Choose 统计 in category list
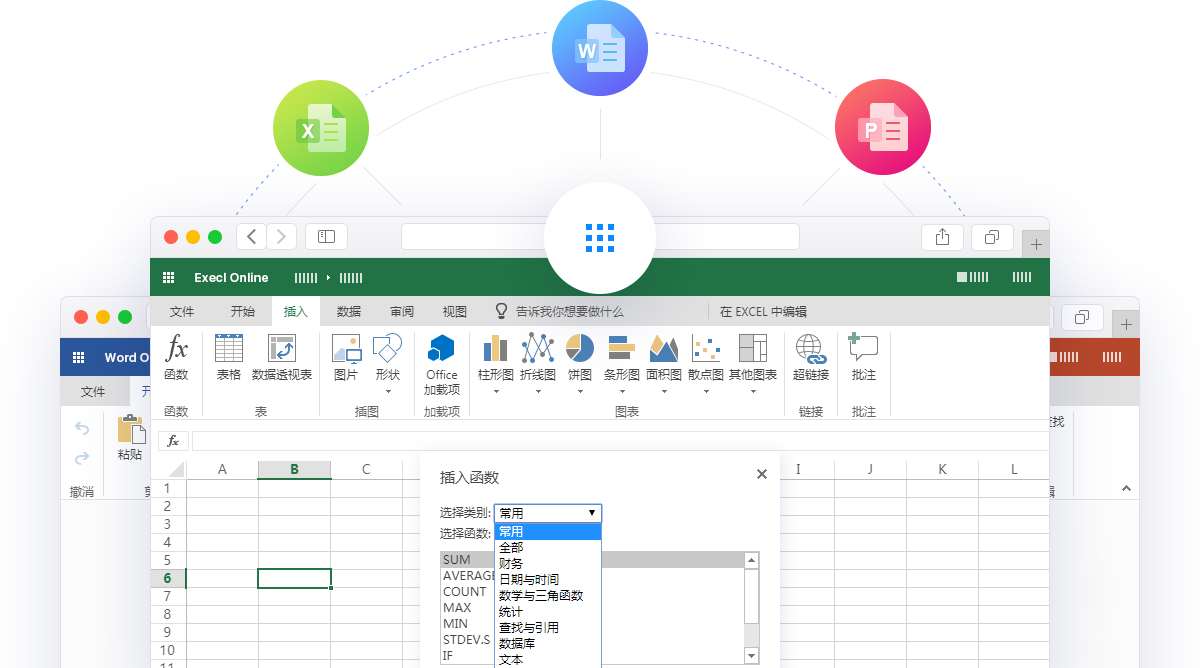The width and height of the screenshot is (1200, 668). tap(548, 612)
